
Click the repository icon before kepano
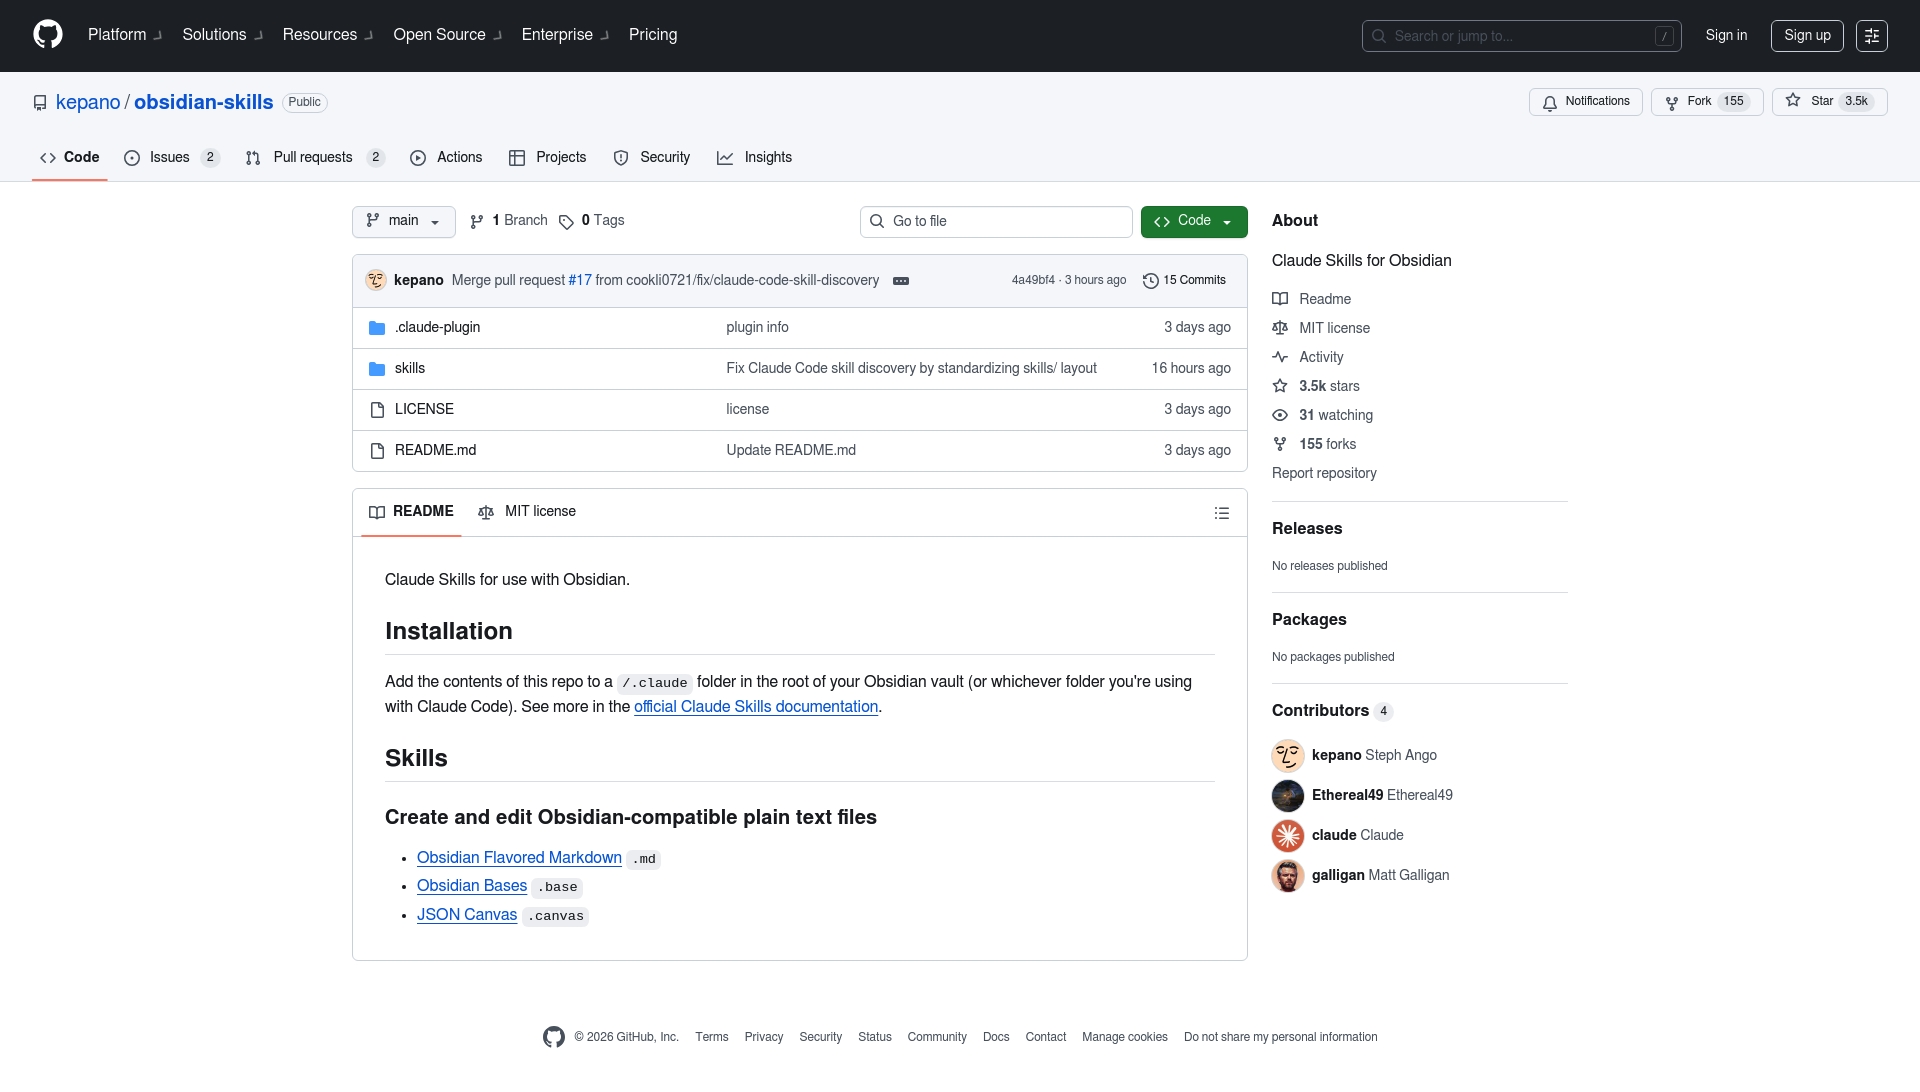40,103
